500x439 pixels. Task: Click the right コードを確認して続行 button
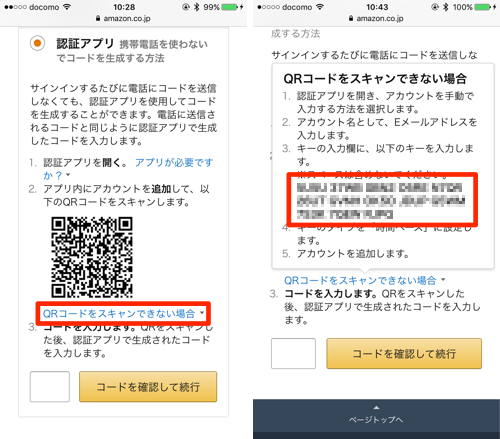click(404, 354)
